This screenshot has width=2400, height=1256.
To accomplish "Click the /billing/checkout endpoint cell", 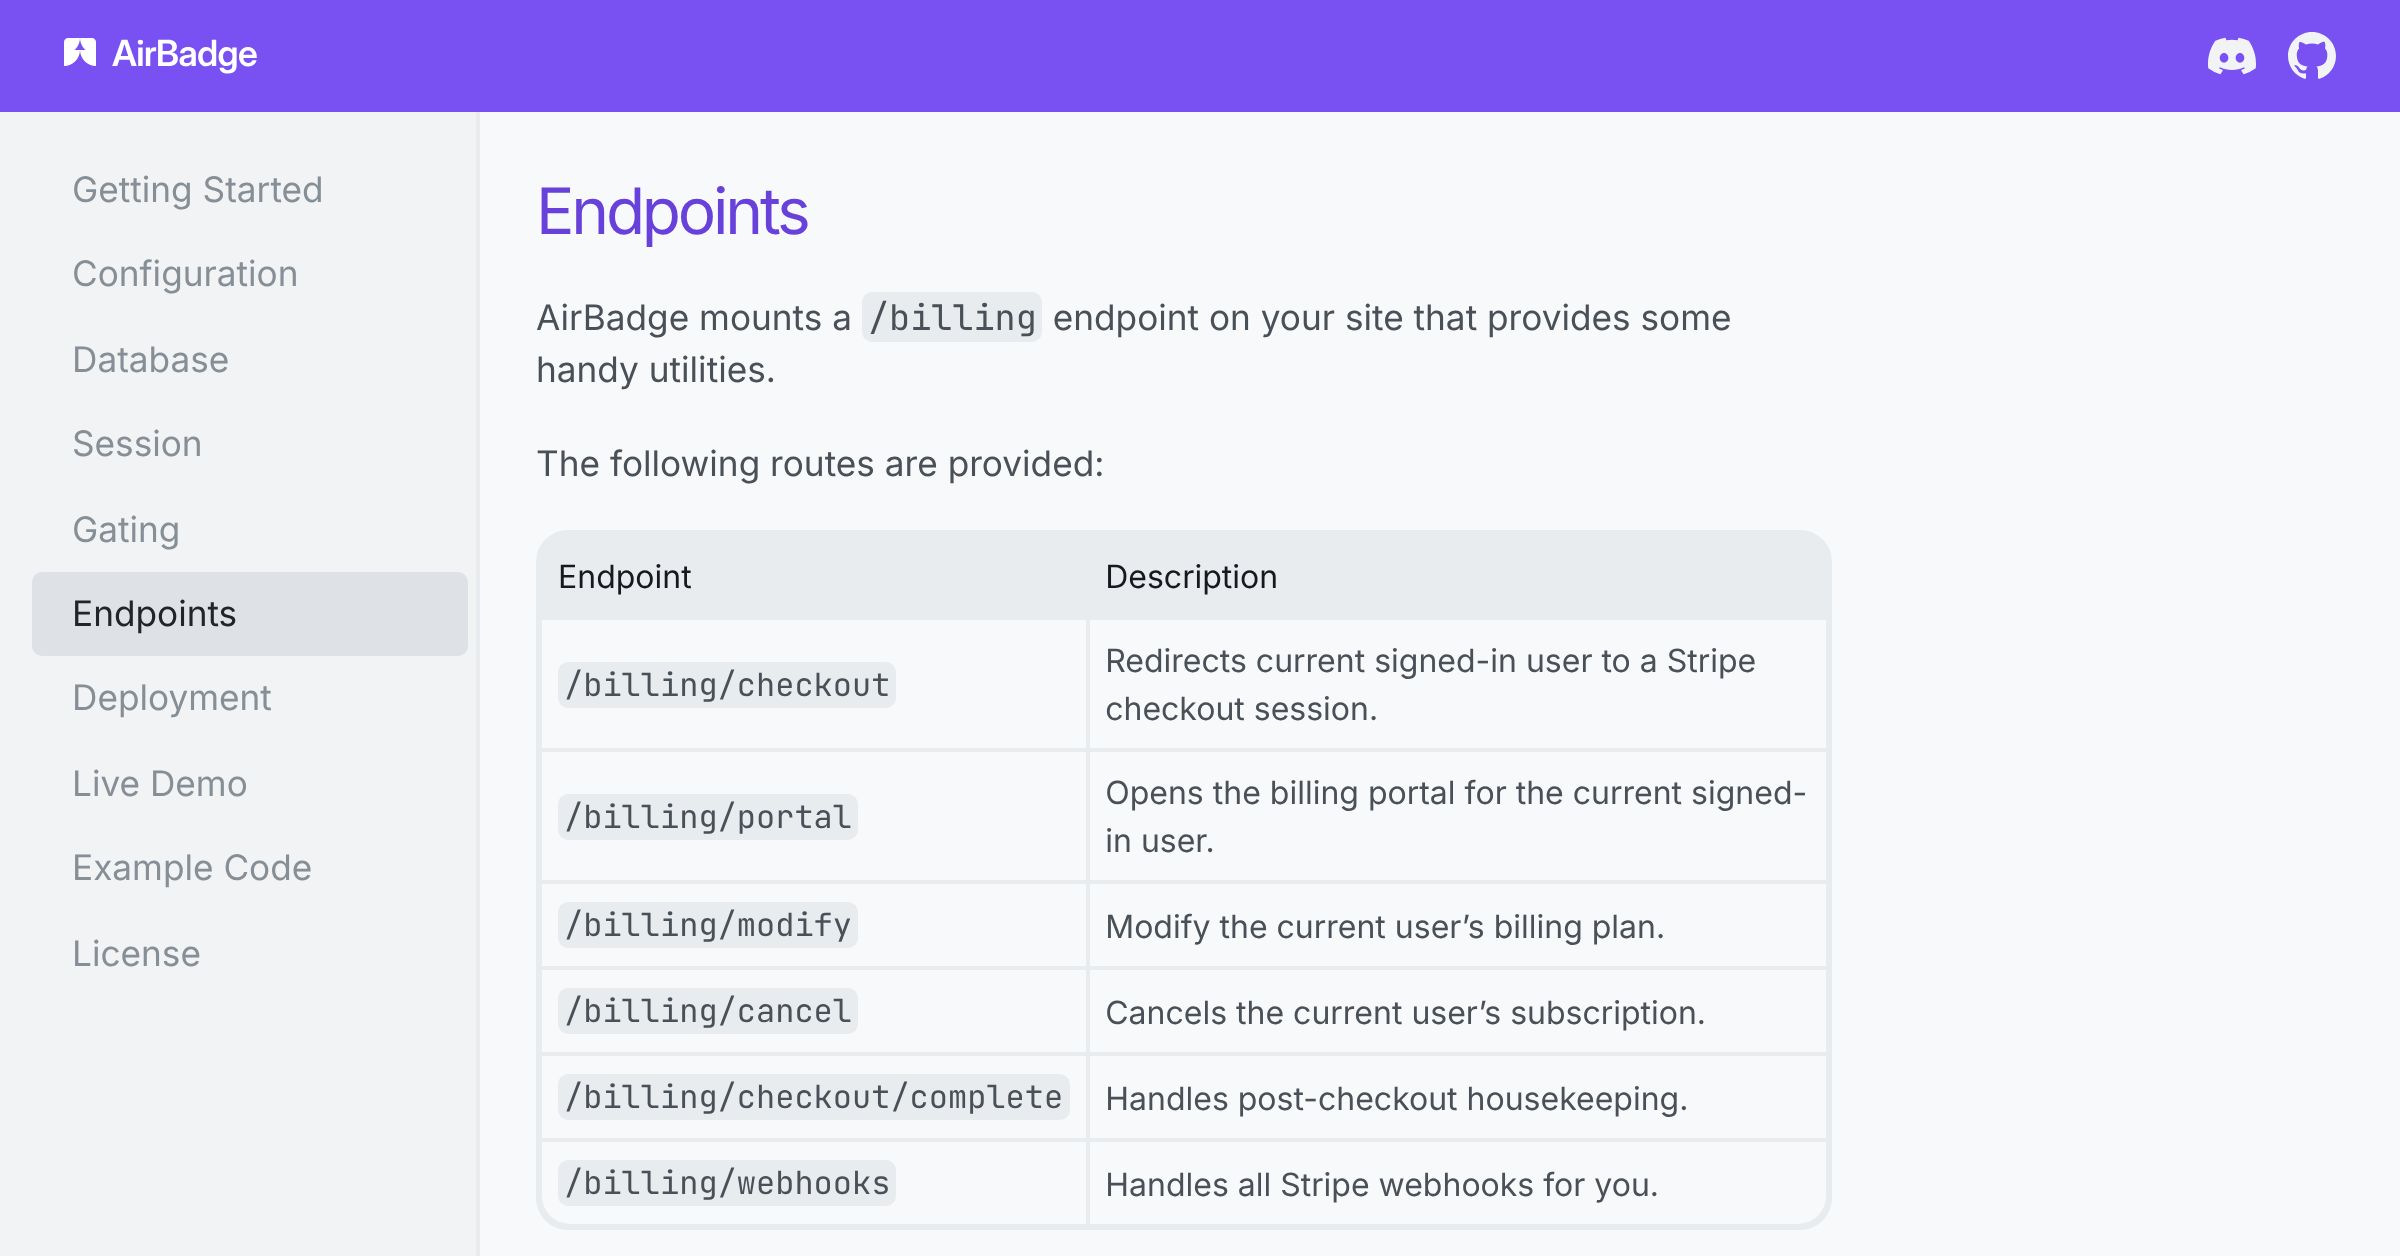I will pyautogui.click(x=726, y=684).
